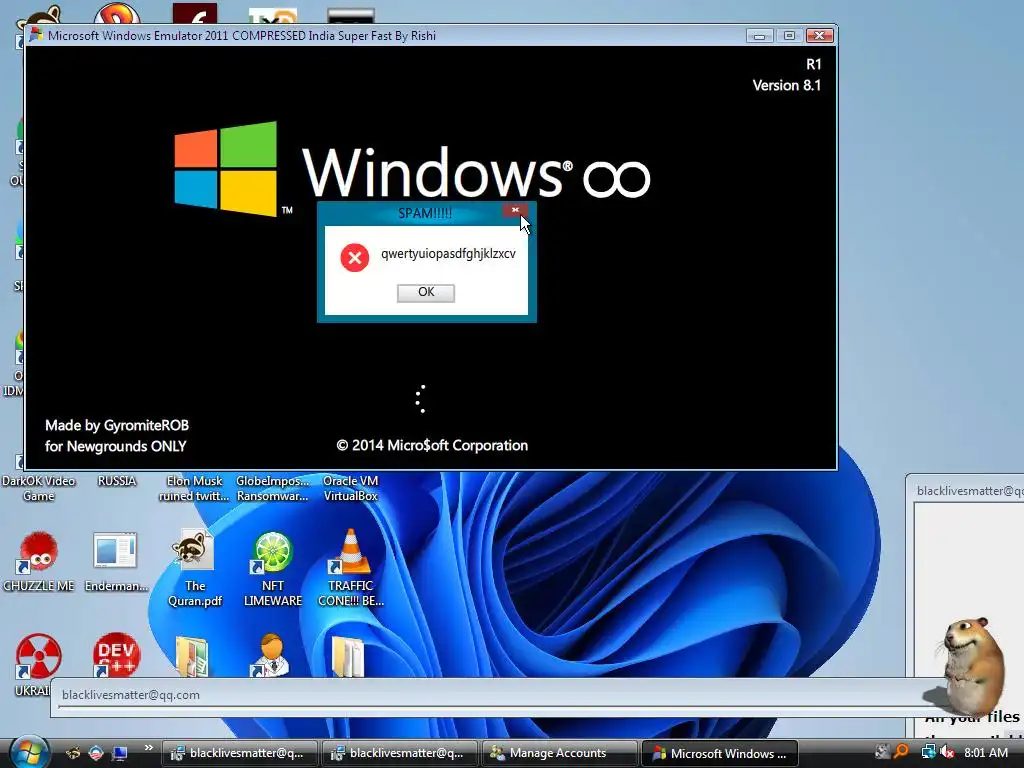
Task: Launch the DEV C++ desktop shortcut
Action: [116, 654]
